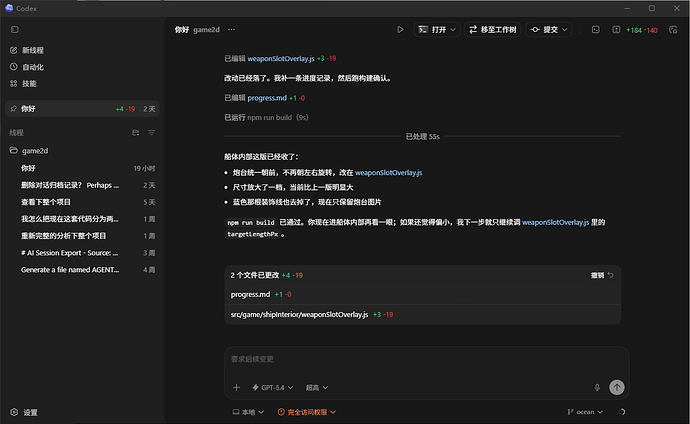Screen dimensions: 690x424
Task: Click 撤销 undo on changed files card
Action: pos(602,275)
